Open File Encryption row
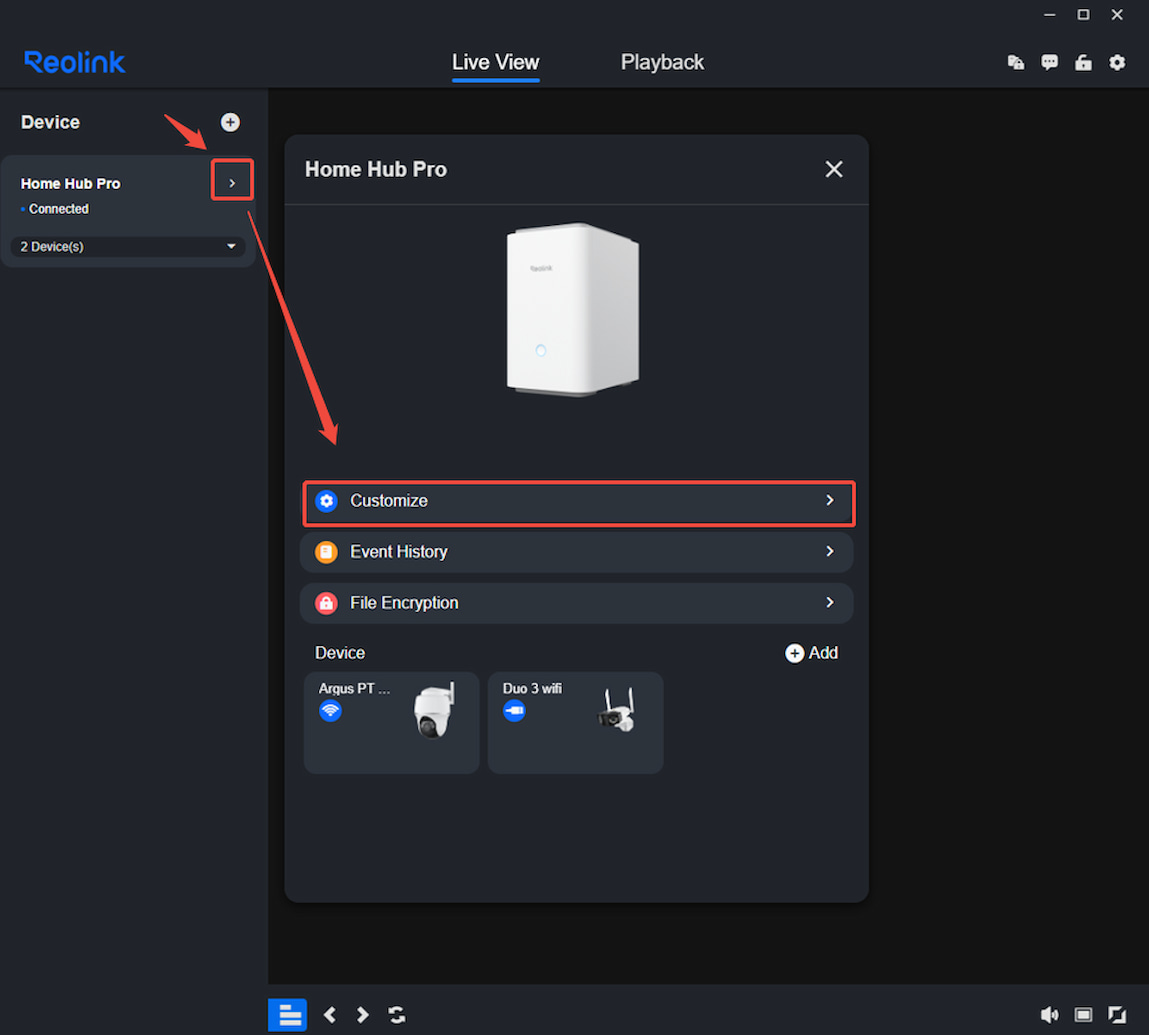Image resolution: width=1149 pixels, height=1035 pixels. 577,603
